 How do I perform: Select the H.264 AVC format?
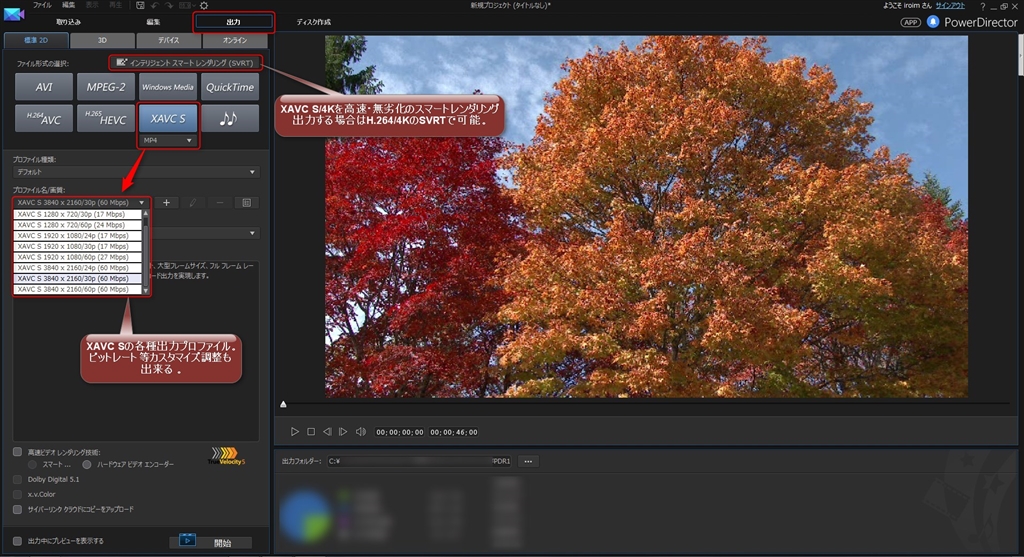44,119
